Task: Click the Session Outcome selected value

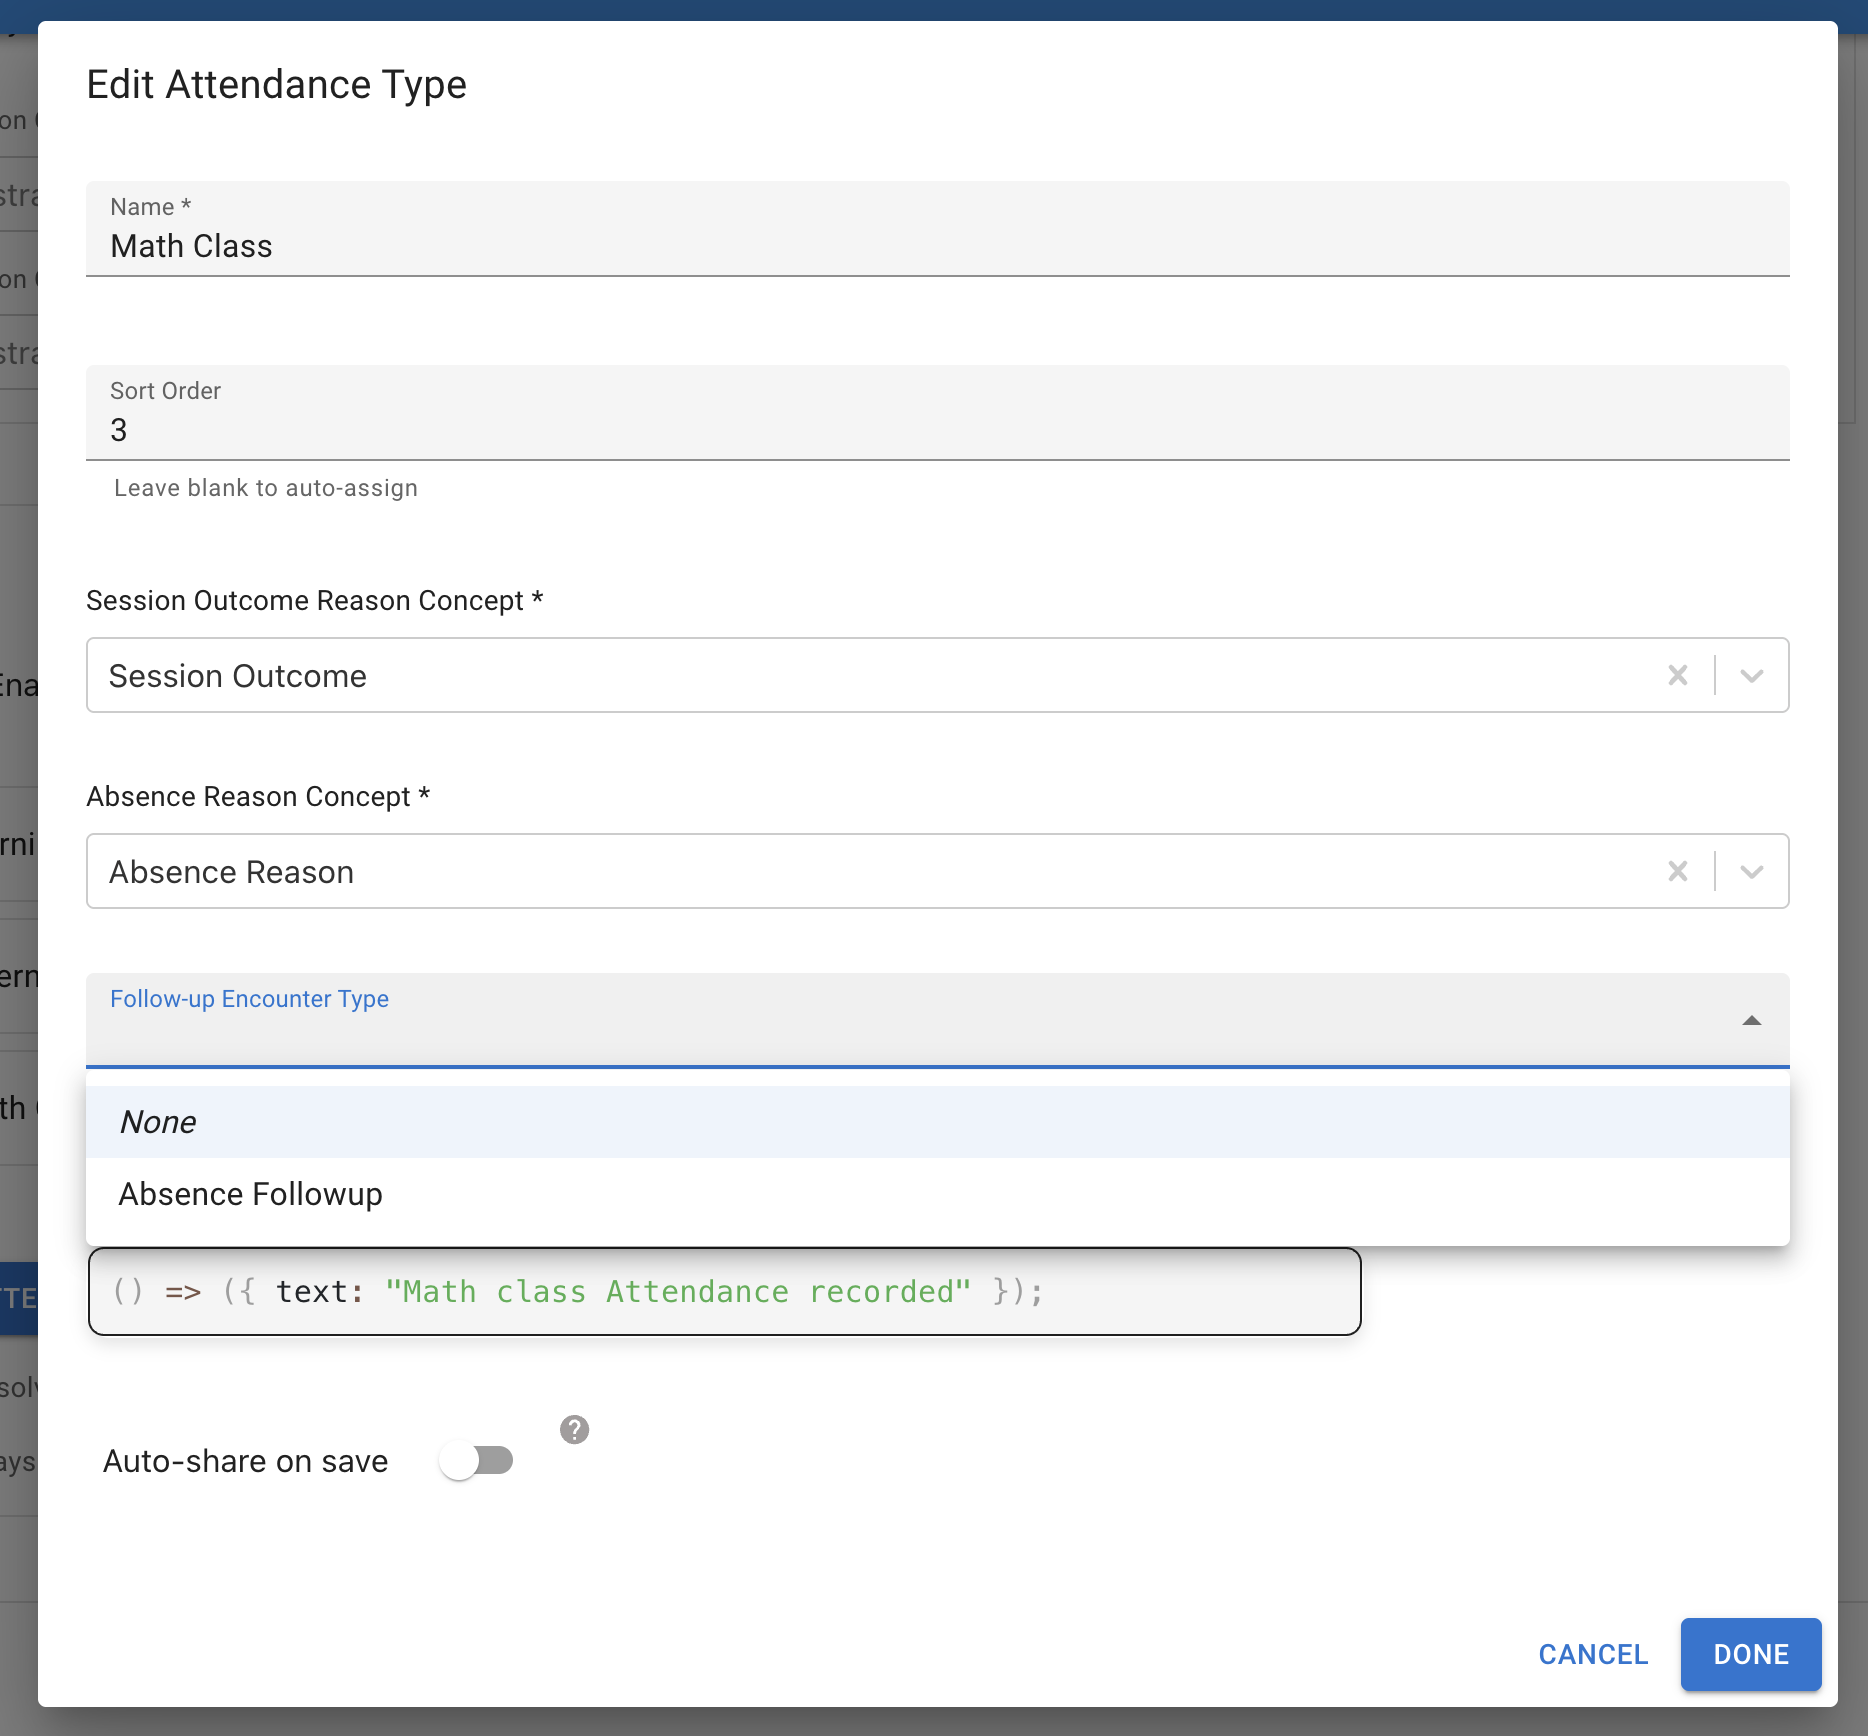Action: click(238, 676)
